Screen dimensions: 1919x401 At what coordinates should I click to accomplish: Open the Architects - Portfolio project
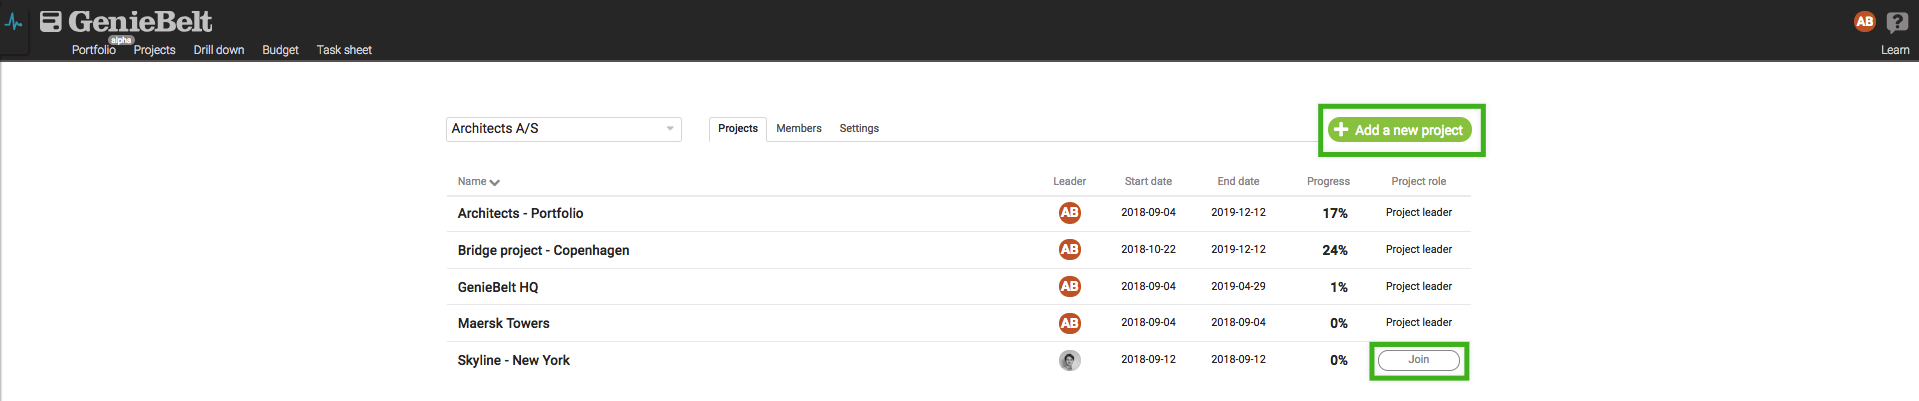pyautogui.click(x=520, y=213)
